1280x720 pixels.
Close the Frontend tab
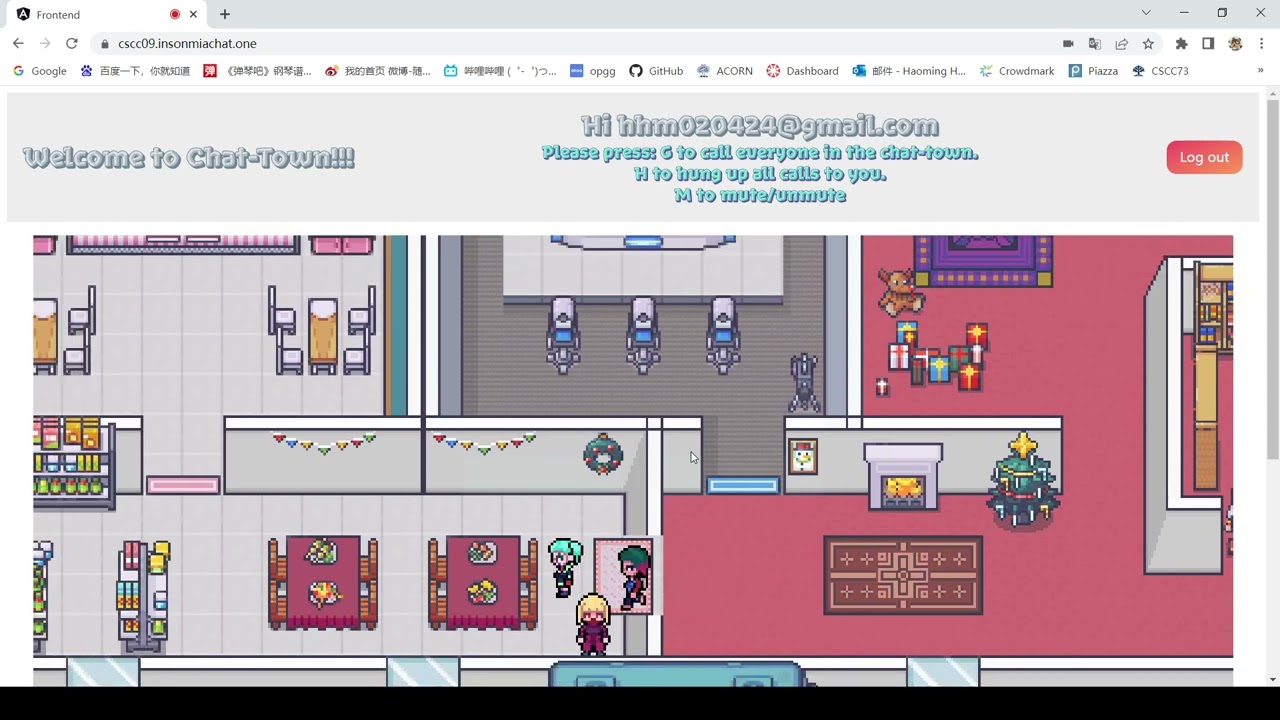[x=193, y=14]
